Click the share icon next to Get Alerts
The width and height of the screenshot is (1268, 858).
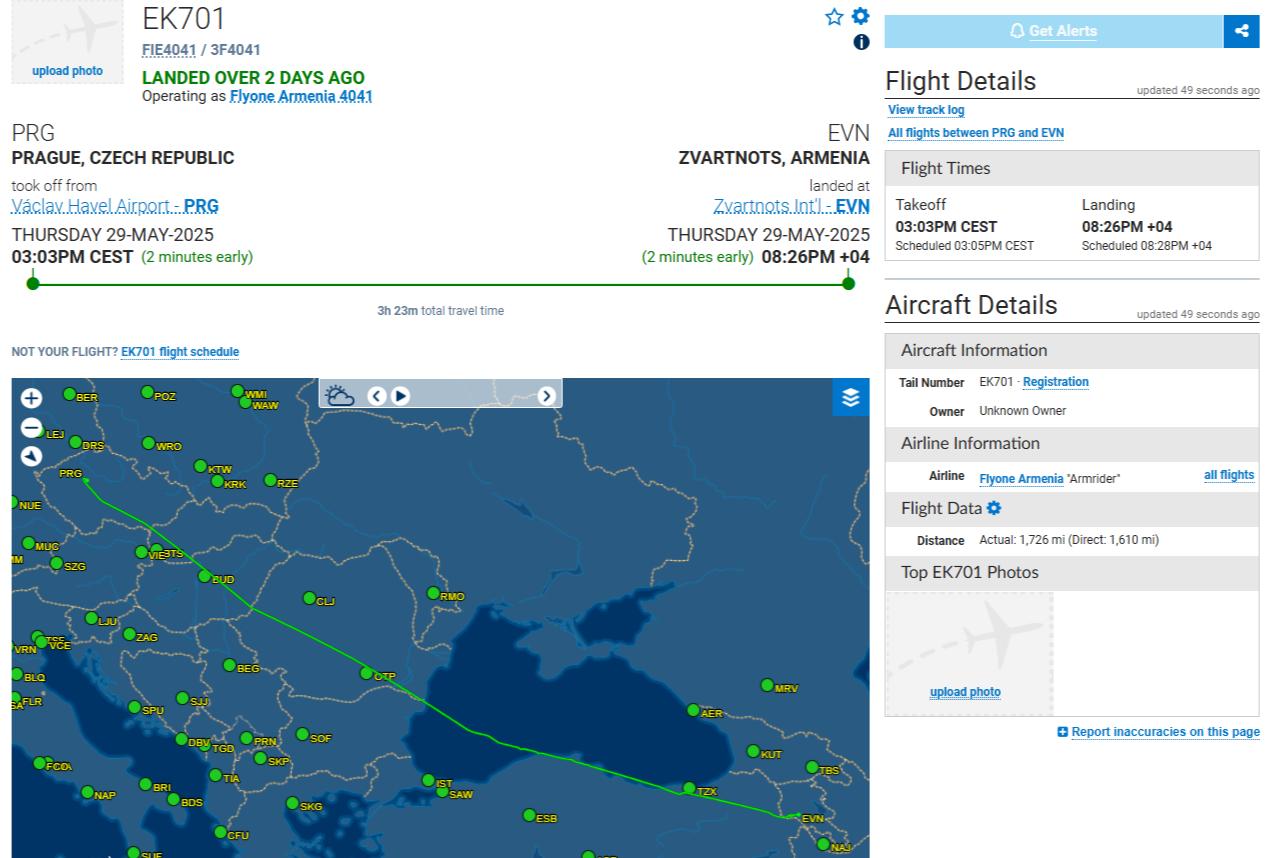[1242, 31]
